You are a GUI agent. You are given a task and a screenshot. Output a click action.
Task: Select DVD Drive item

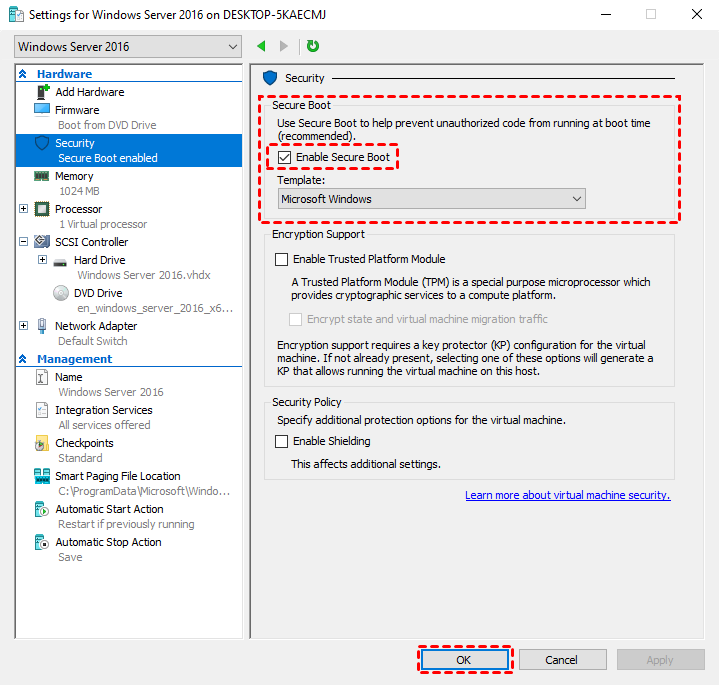[98, 293]
